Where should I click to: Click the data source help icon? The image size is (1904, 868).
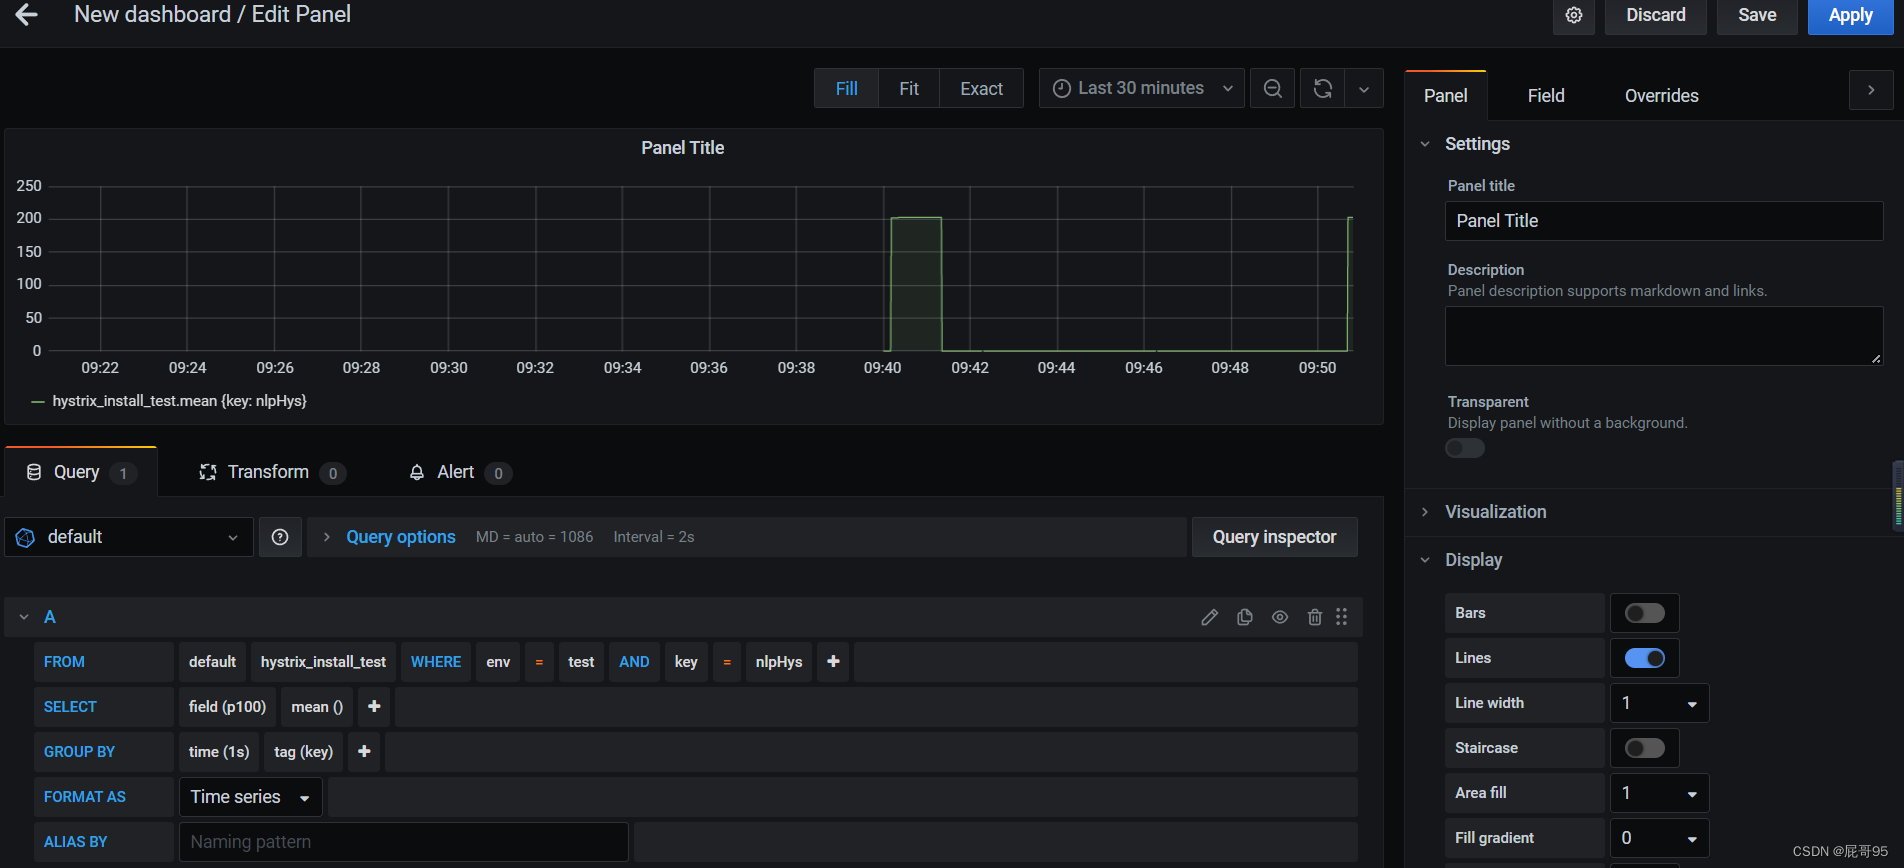click(x=280, y=537)
